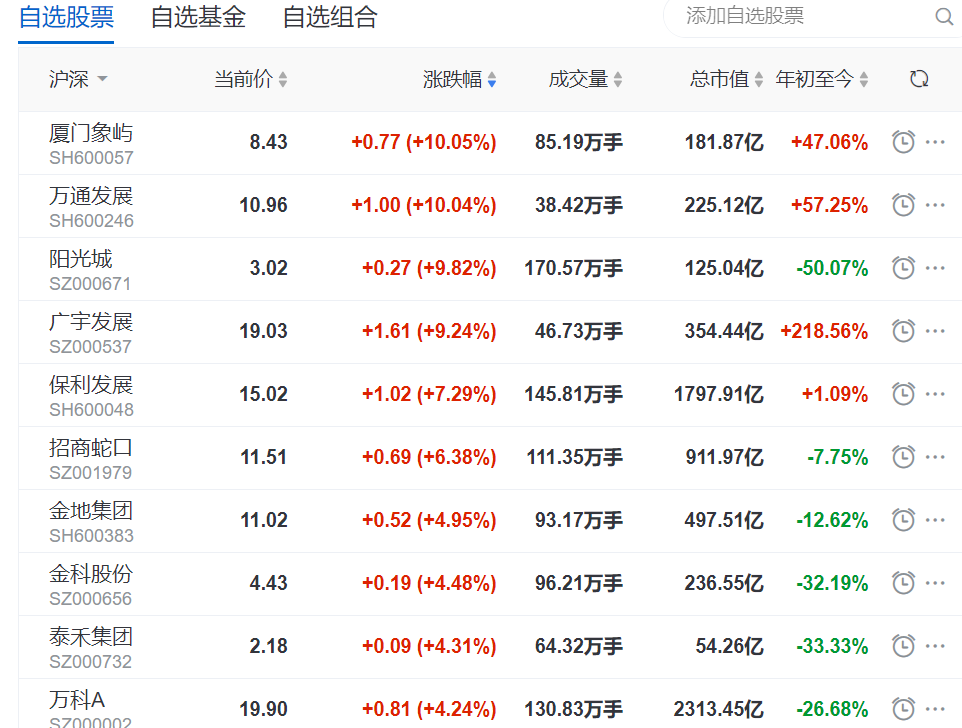Set price alert for 保利发展
Screen dimensions: 962x728
click(903, 394)
